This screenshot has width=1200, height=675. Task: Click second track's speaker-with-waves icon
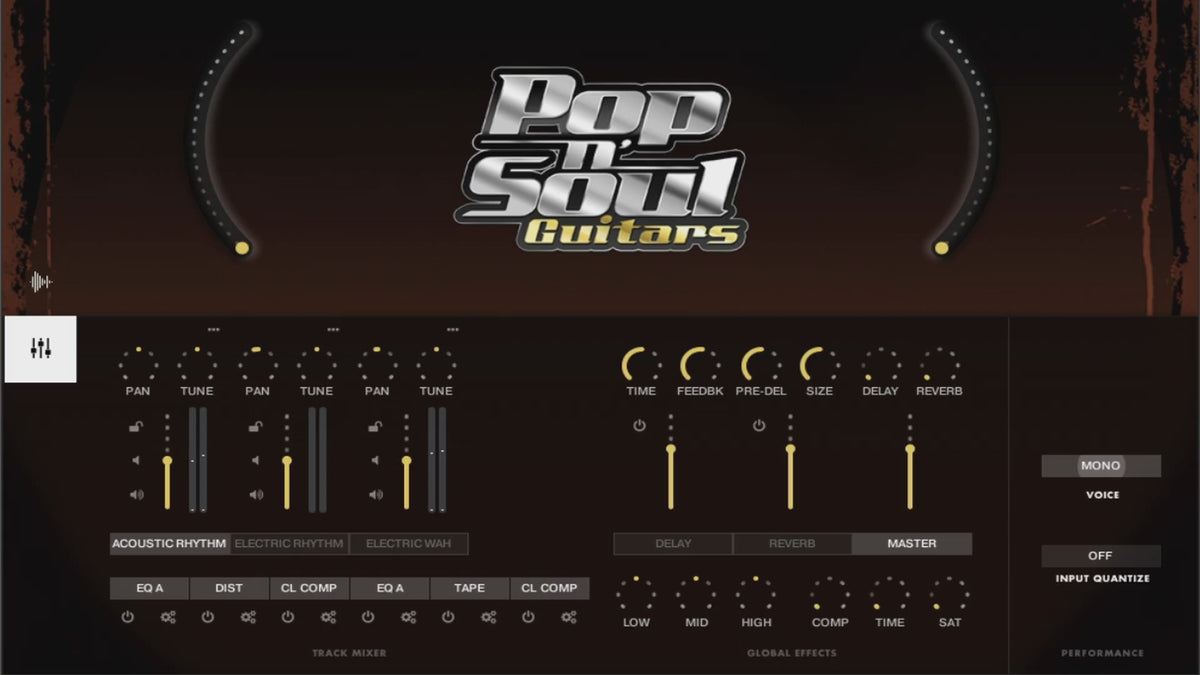tap(256, 494)
